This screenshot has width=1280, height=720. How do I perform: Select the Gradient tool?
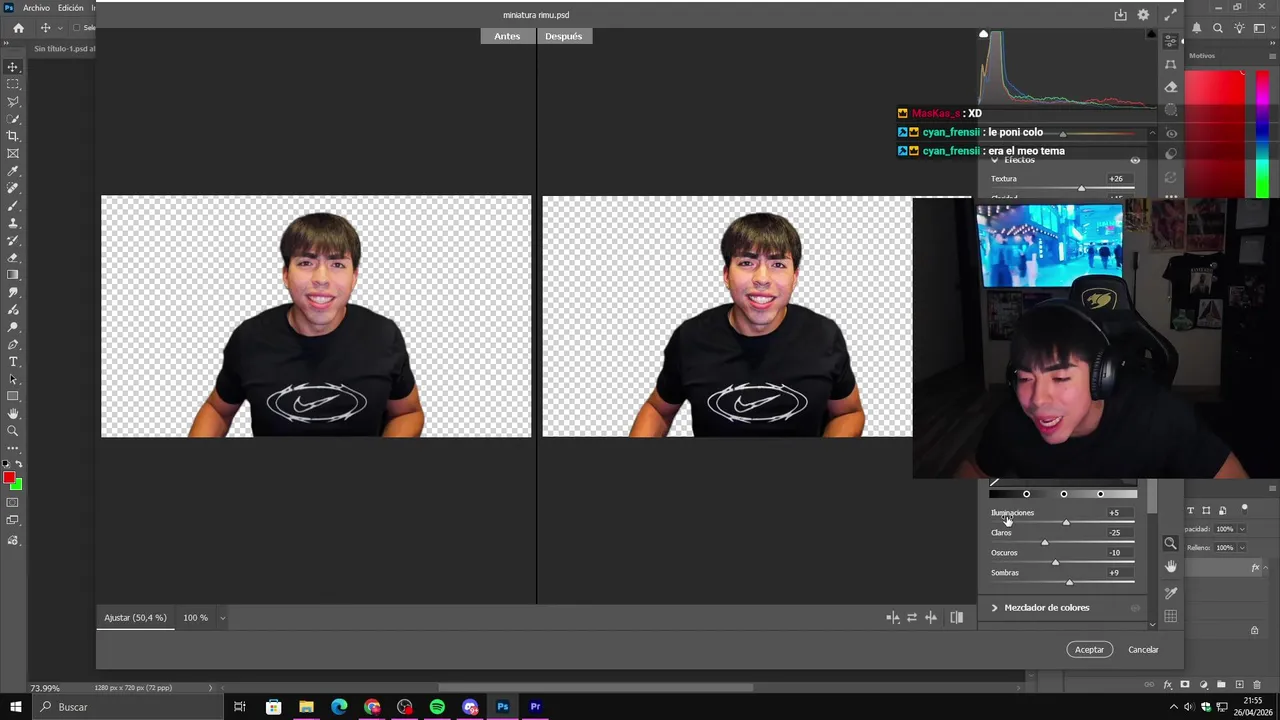click(13, 275)
